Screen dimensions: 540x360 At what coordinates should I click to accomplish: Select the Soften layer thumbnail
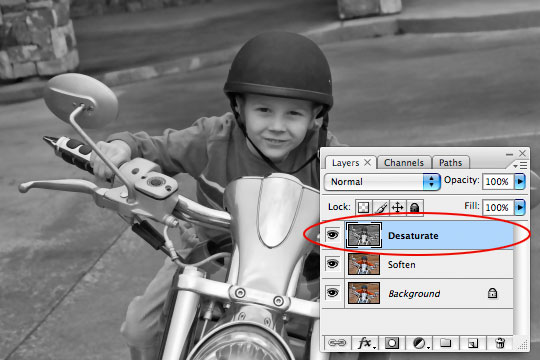(x=364, y=264)
